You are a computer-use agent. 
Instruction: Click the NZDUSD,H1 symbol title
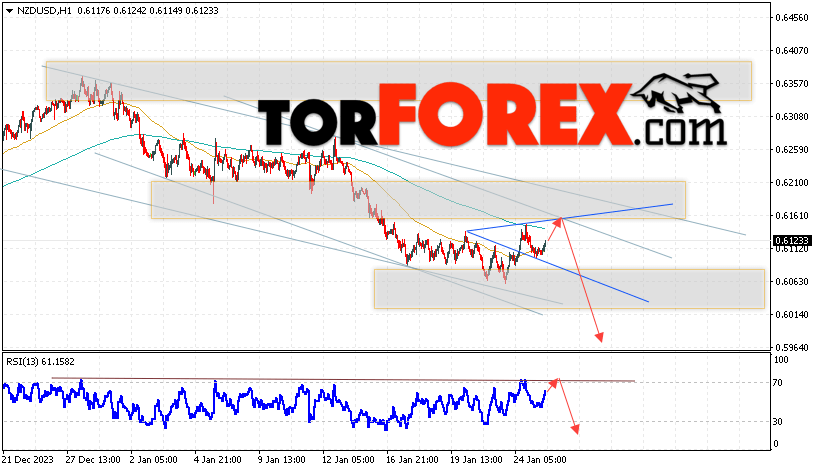44,10
